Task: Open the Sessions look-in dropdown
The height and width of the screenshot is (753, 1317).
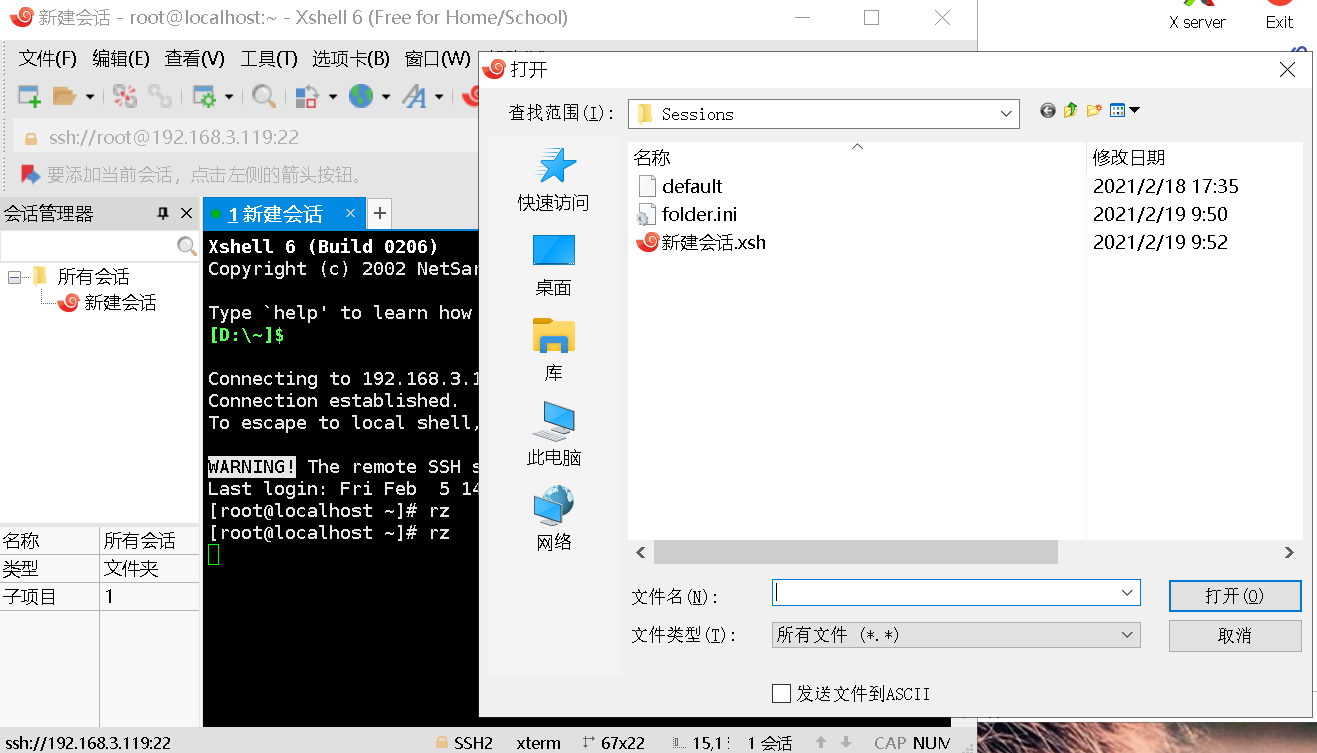Action: pyautogui.click(x=1006, y=114)
